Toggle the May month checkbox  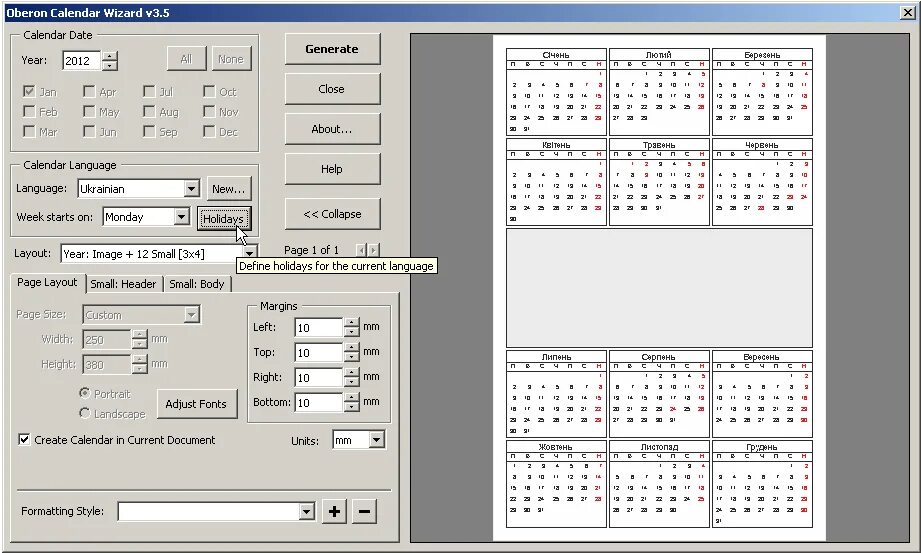(x=89, y=111)
